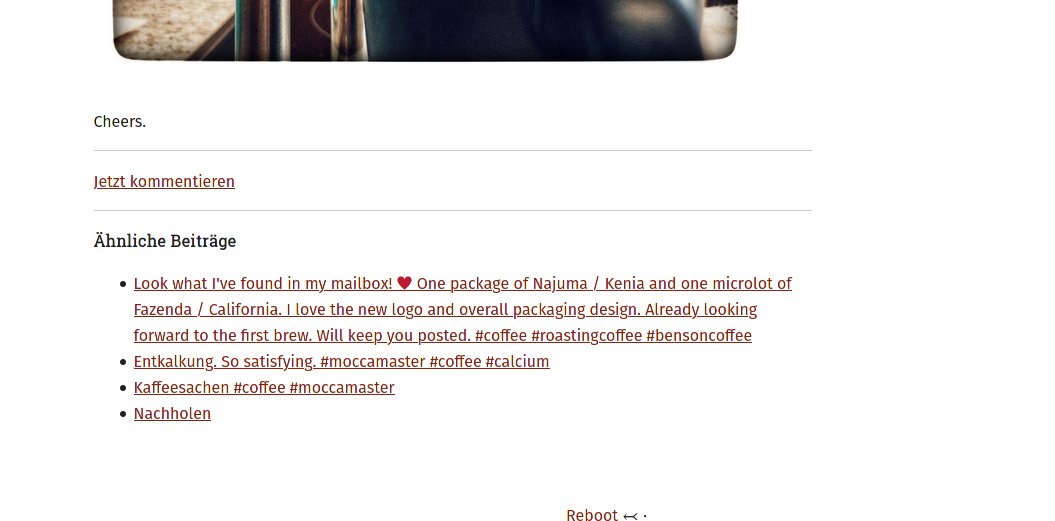The image size is (1055, 521).
Task: Click the divider line below Cheers
Action: tap(453, 151)
